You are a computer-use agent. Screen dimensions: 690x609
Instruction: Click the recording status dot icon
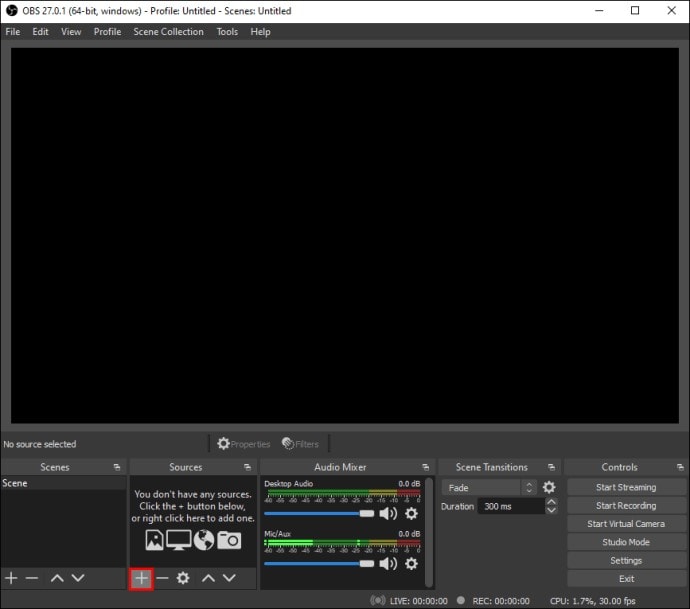pyautogui.click(x=461, y=600)
